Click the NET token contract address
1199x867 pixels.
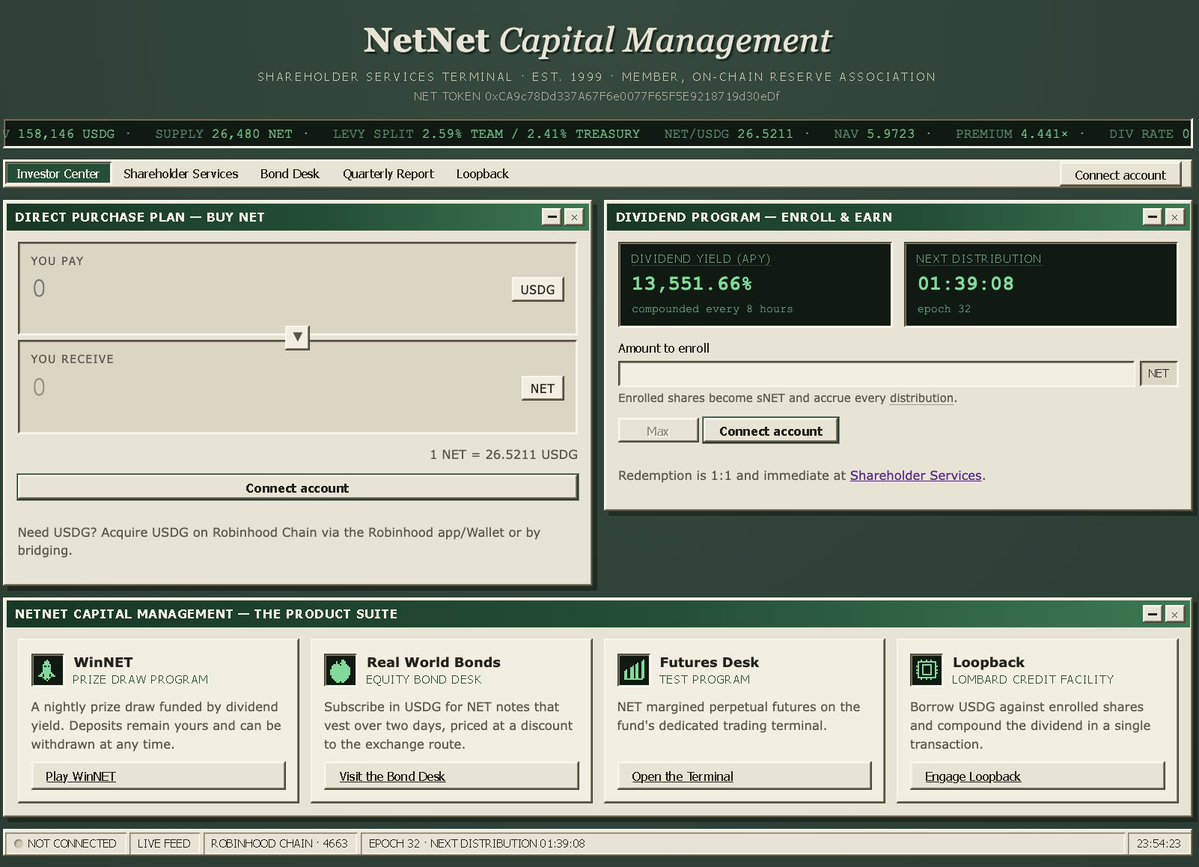pyautogui.click(x=632, y=96)
